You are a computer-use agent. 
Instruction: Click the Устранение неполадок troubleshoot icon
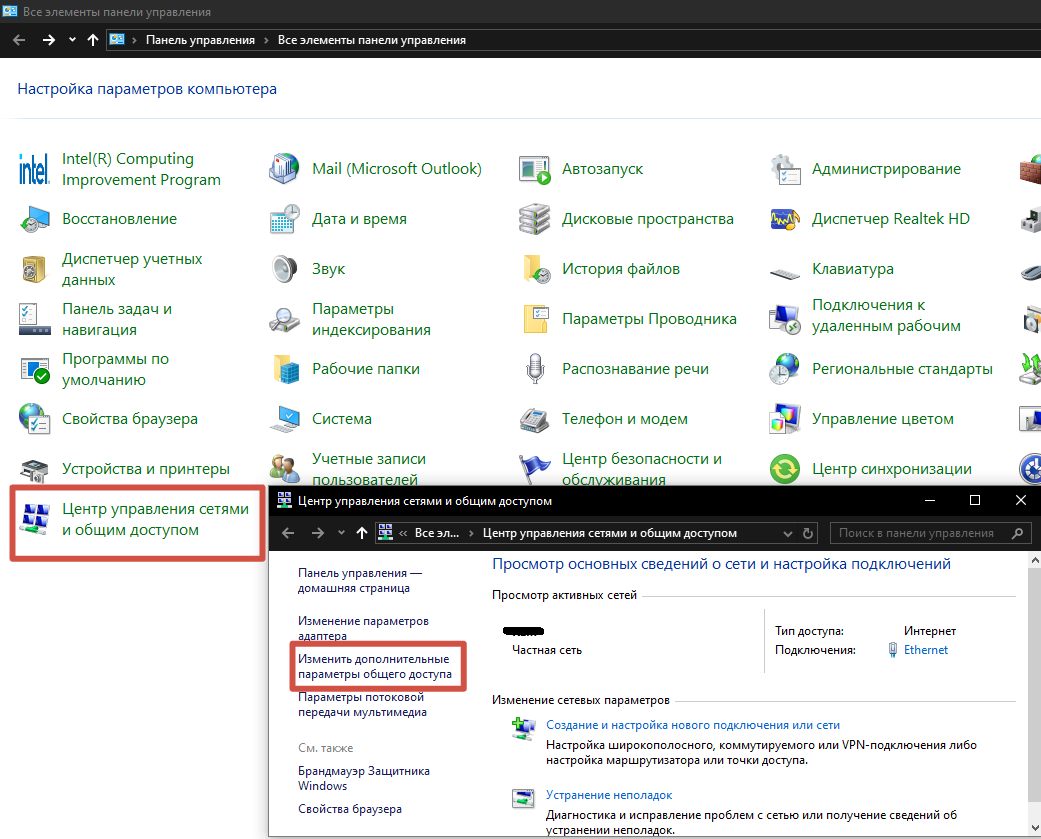(523, 798)
